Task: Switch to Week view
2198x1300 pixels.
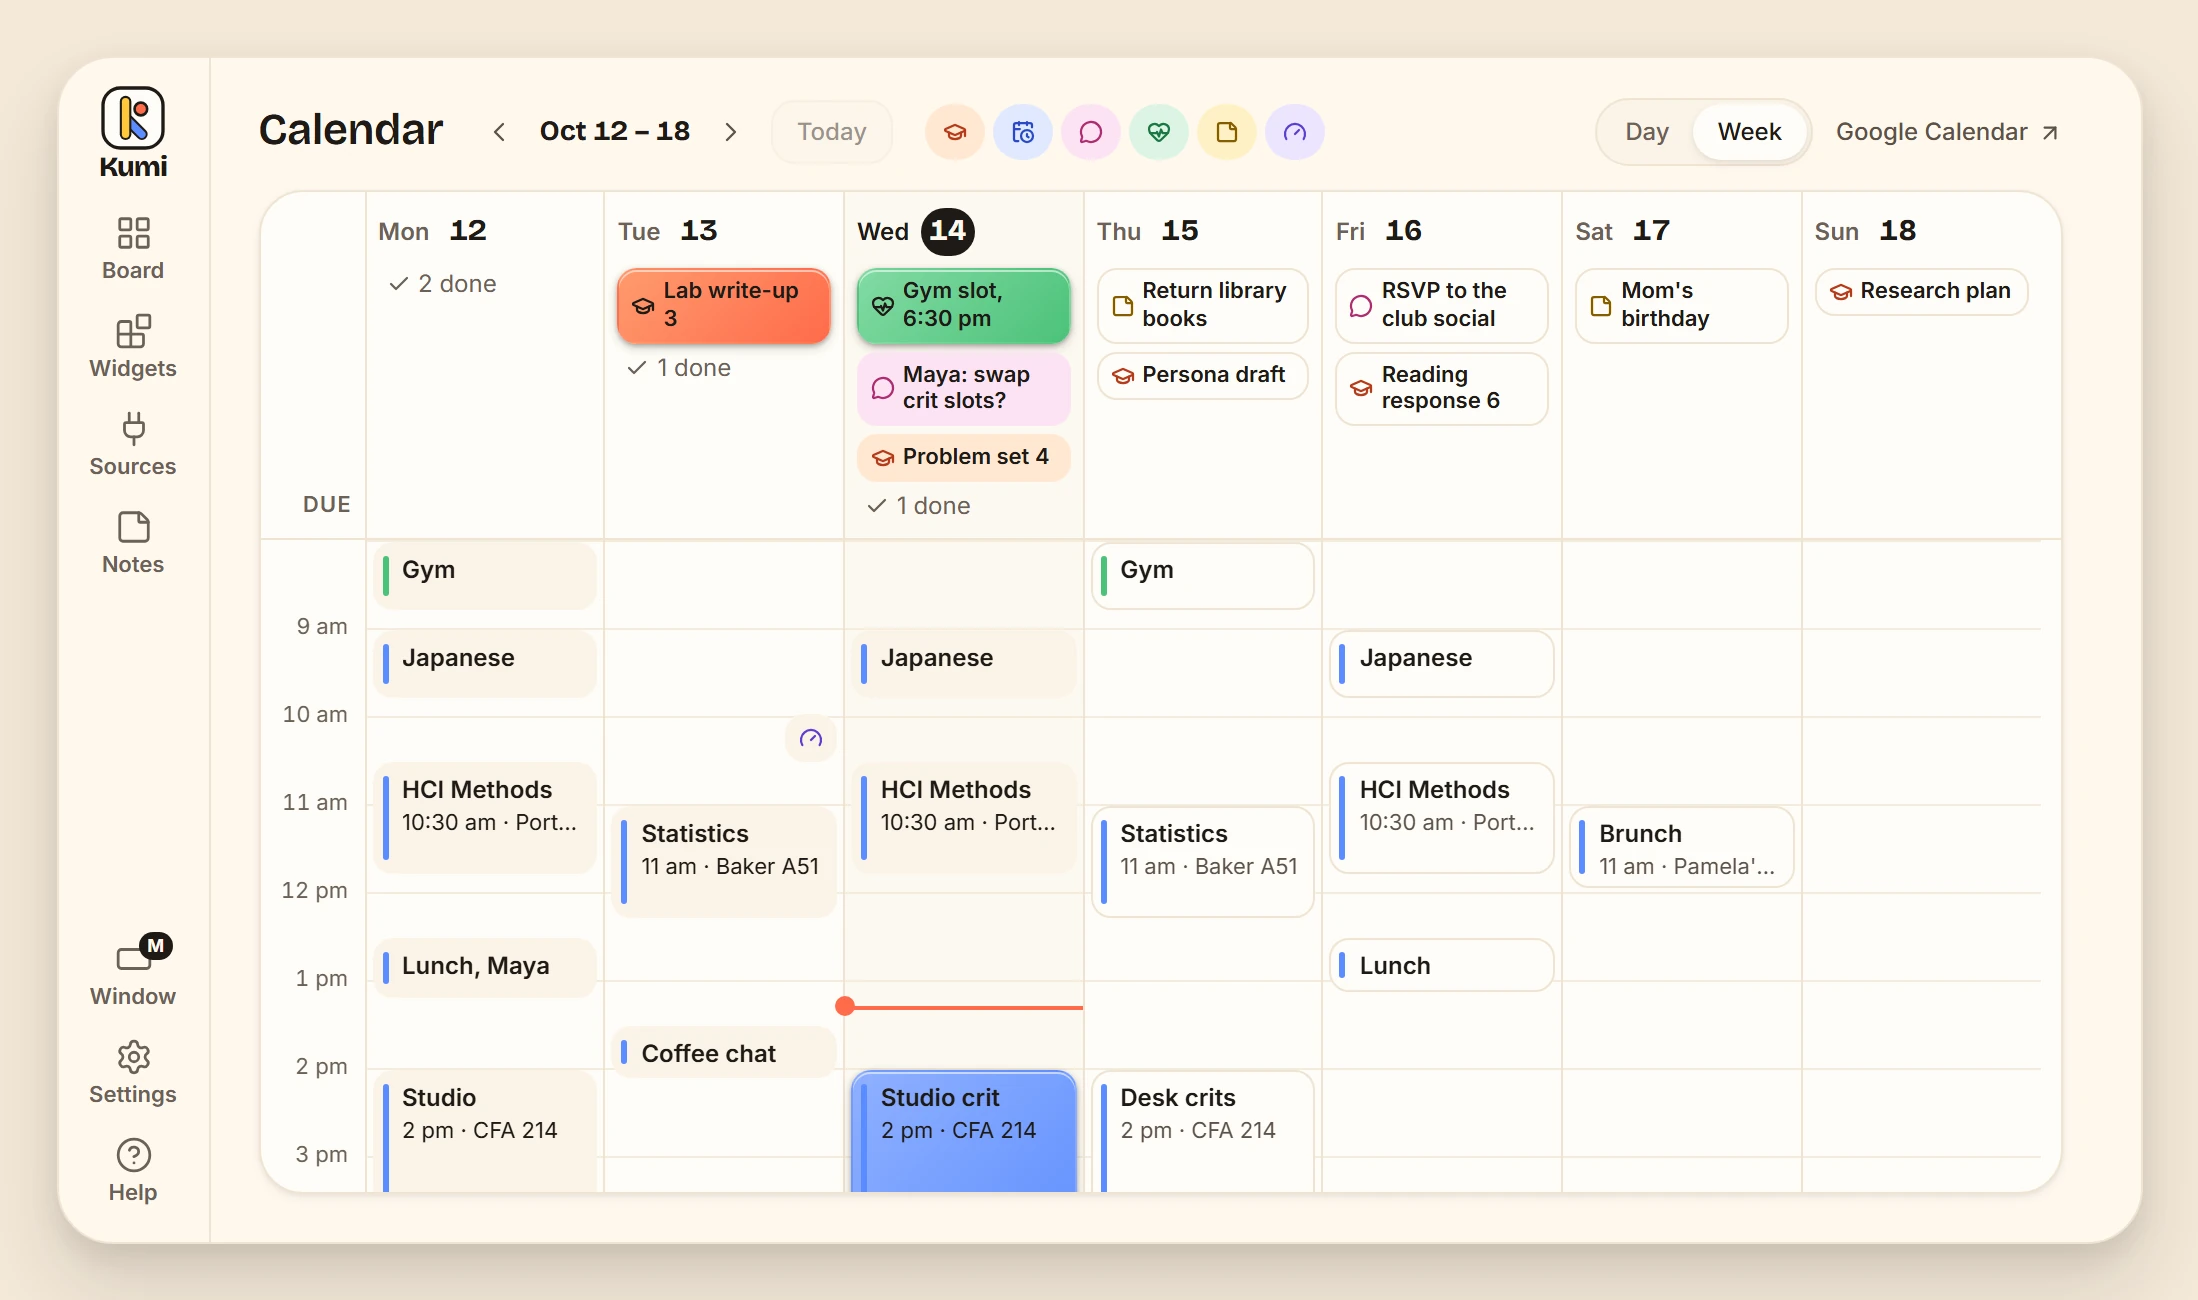Action: point(1750,132)
